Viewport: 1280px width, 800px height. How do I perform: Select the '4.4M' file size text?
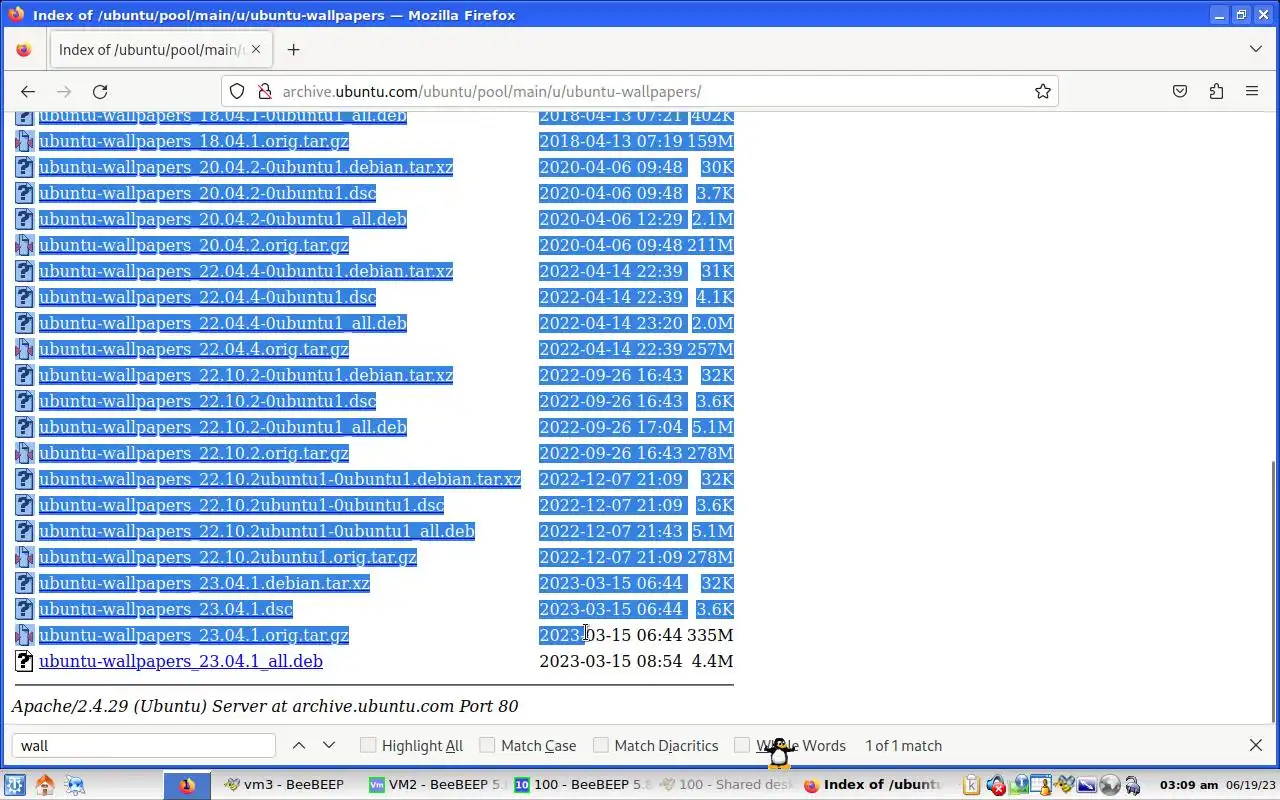pyautogui.click(x=712, y=661)
